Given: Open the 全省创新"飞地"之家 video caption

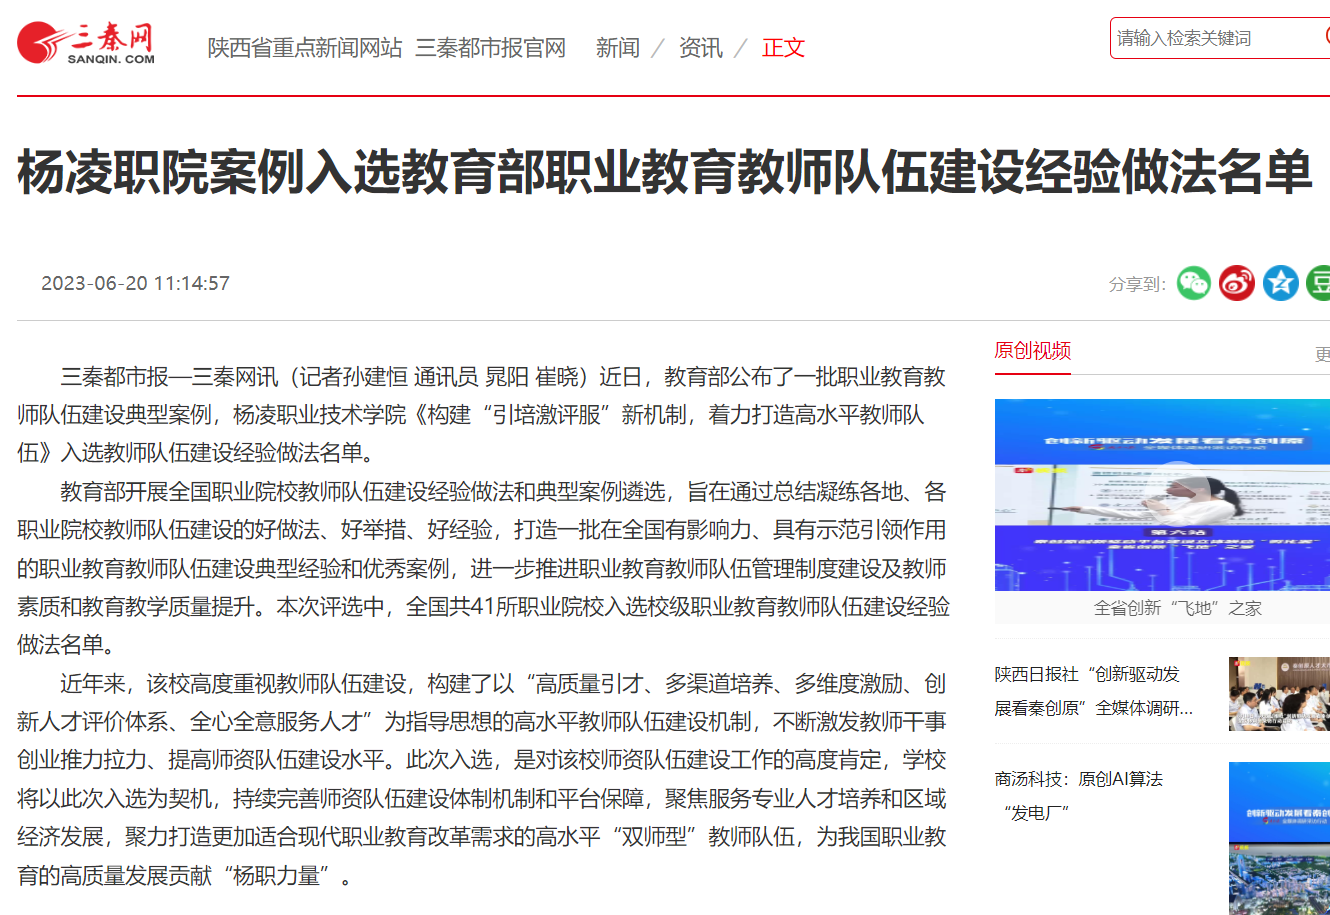Looking at the screenshot, I should point(1177,608).
